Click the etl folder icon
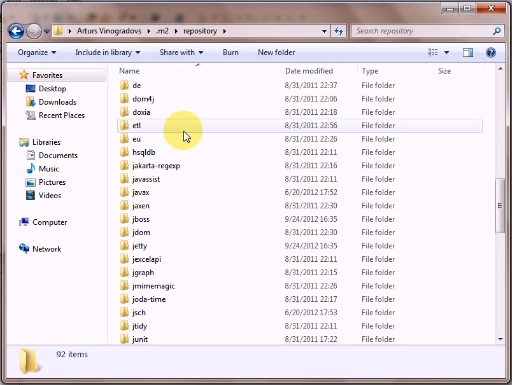 (x=124, y=125)
